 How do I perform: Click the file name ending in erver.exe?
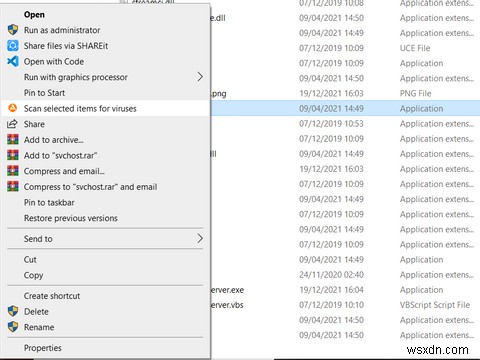[227, 290]
